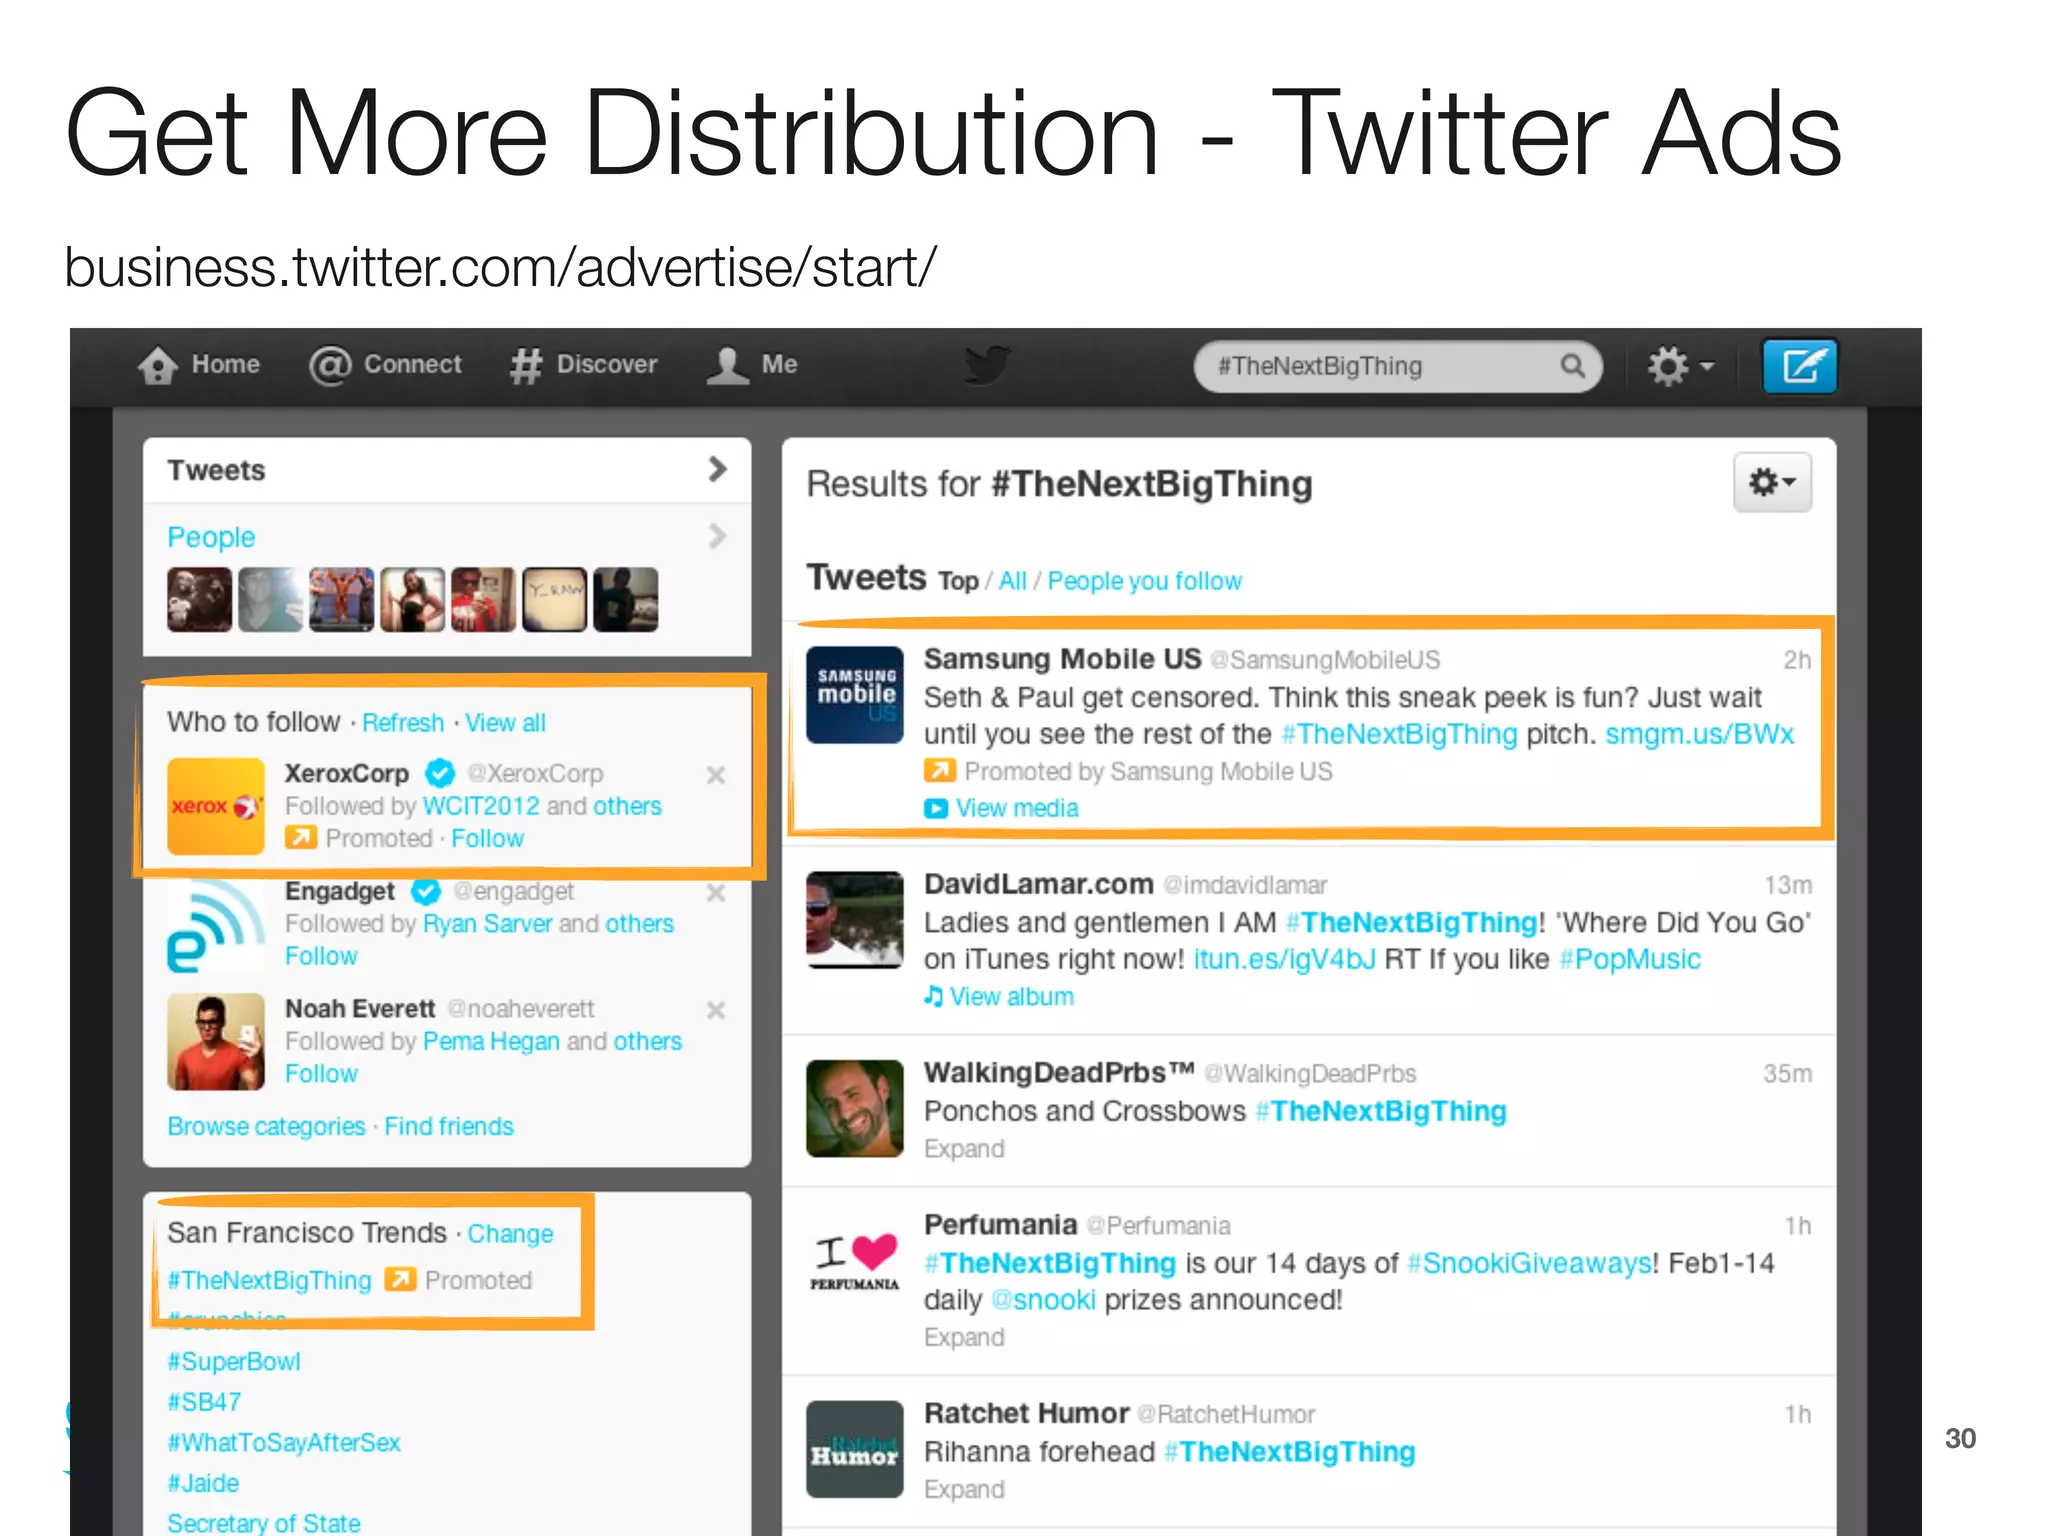Image resolution: width=2048 pixels, height=1536 pixels.
Task: Open smgm.us/BWx link
Action: 1699,734
